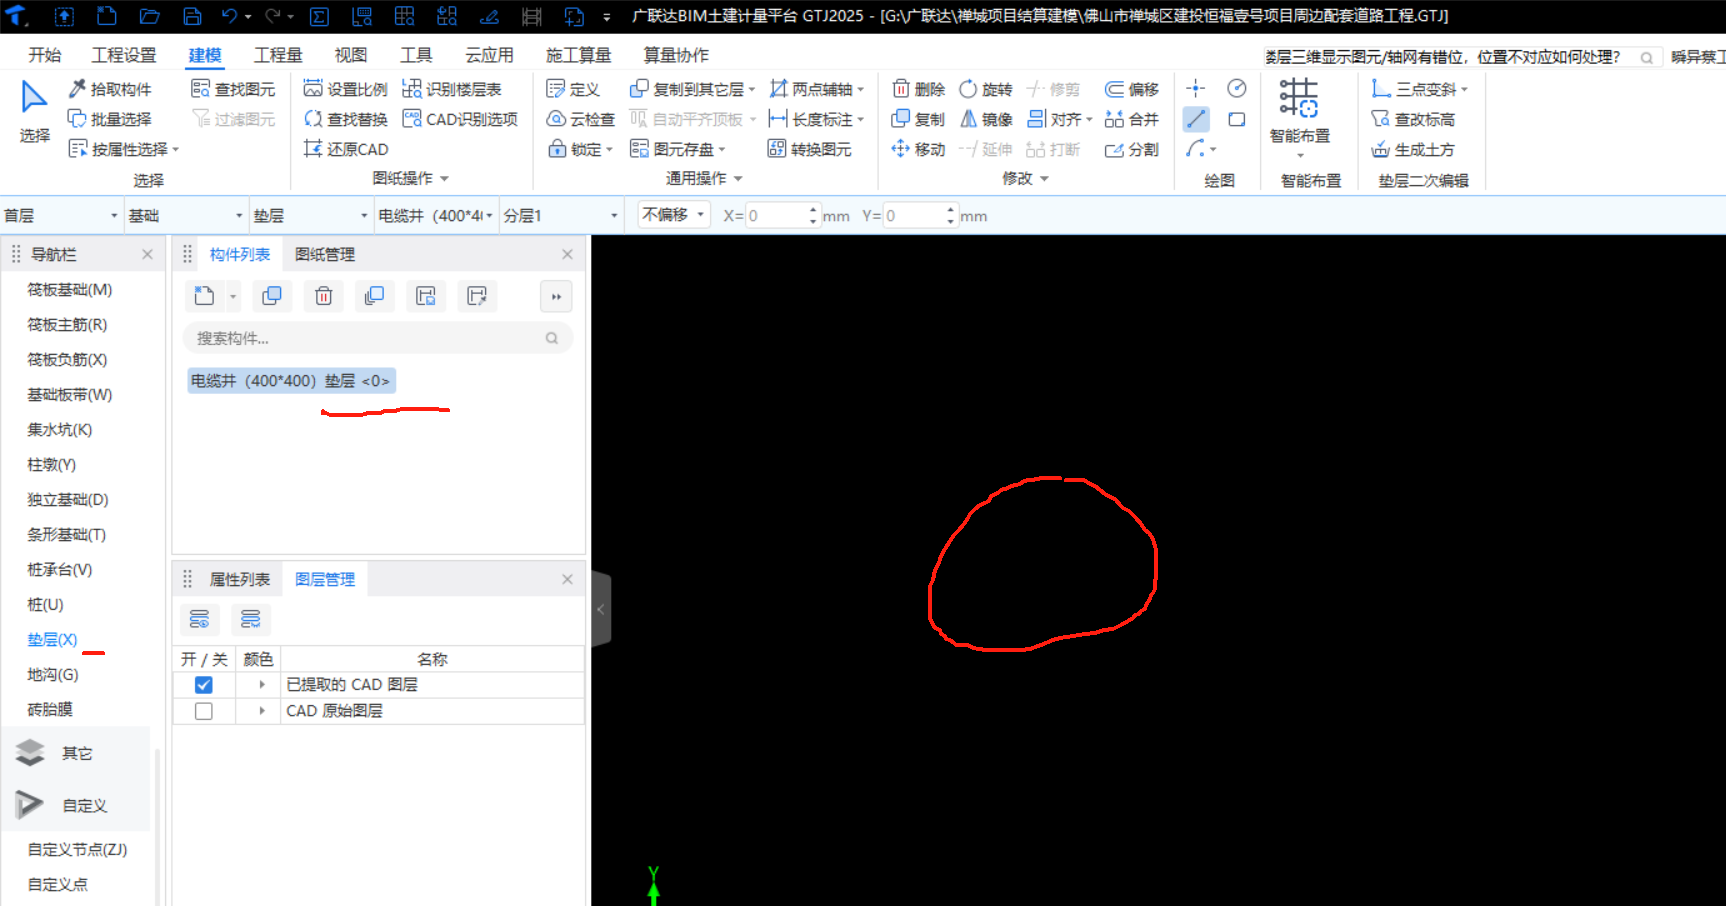Click 旋转 rotate tool
1726x906 pixels.
(x=986, y=89)
